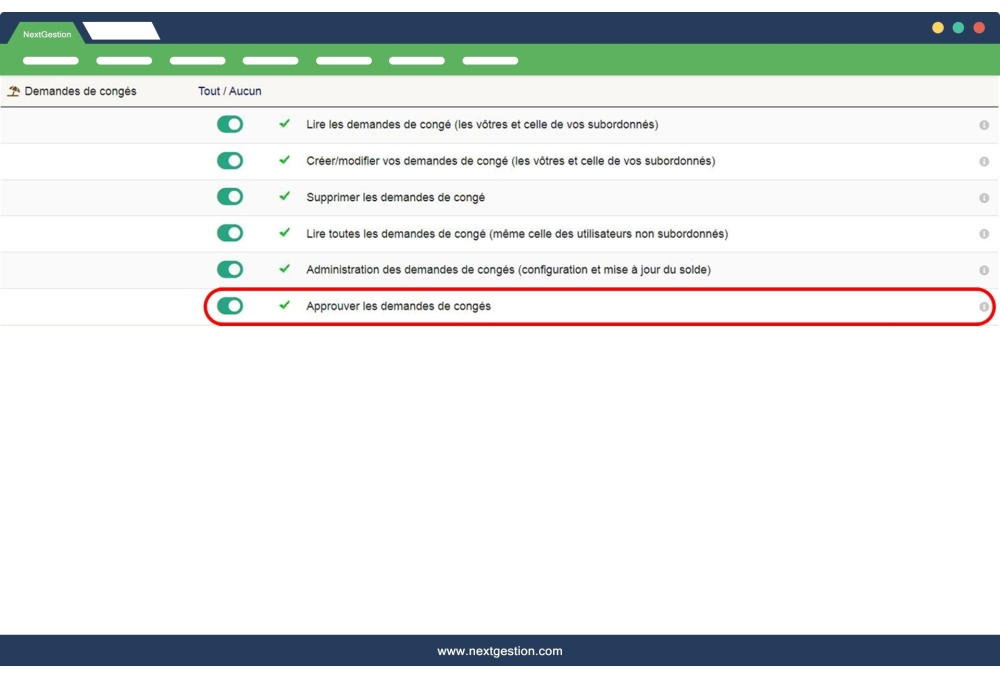Click the green checkmark beside "Approuver les demandes"
This screenshot has width=1000, height=679.
(x=287, y=306)
